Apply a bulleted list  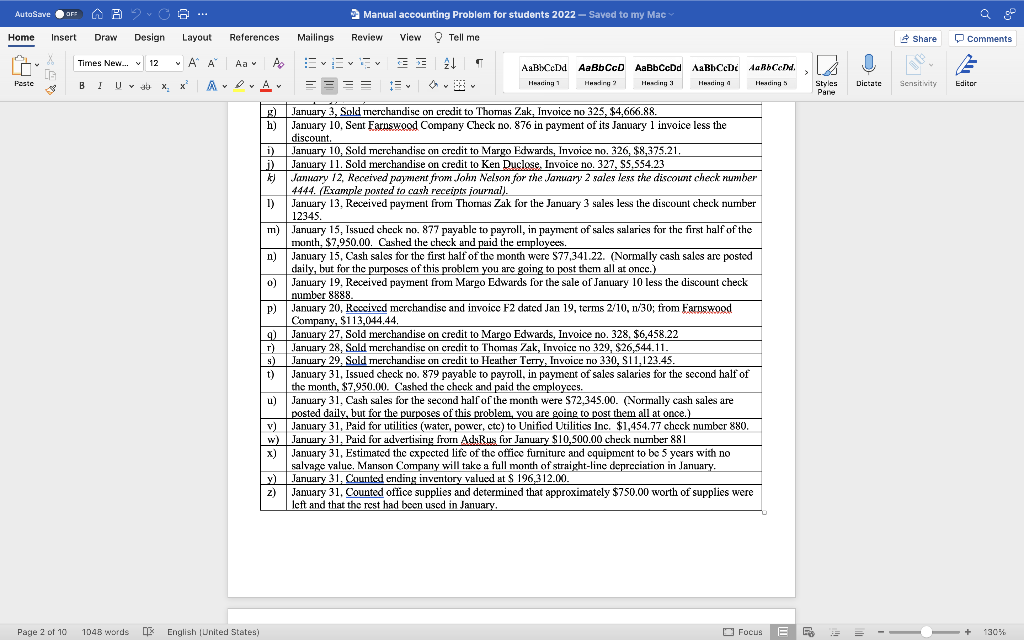pyautogui.click(x=310, y=63)
